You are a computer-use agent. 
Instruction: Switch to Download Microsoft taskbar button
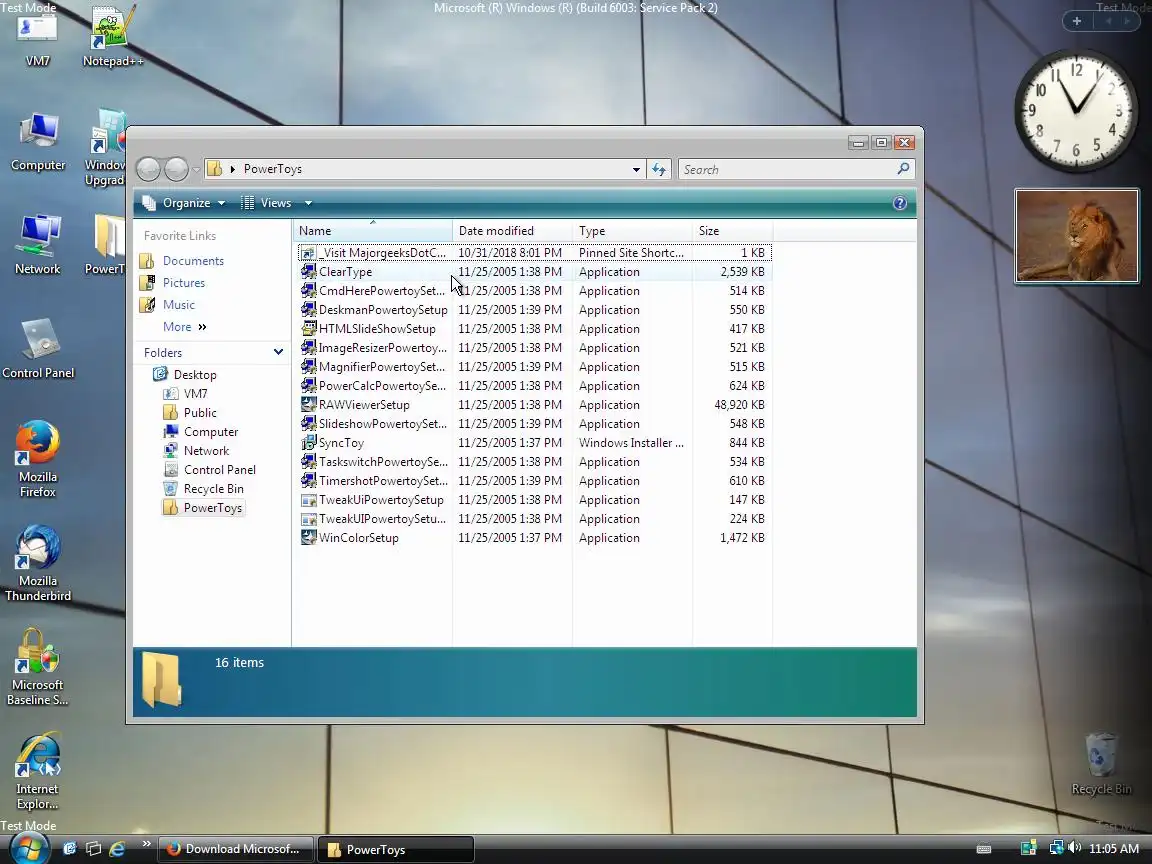pyautogui.click(x=236, y=849)
